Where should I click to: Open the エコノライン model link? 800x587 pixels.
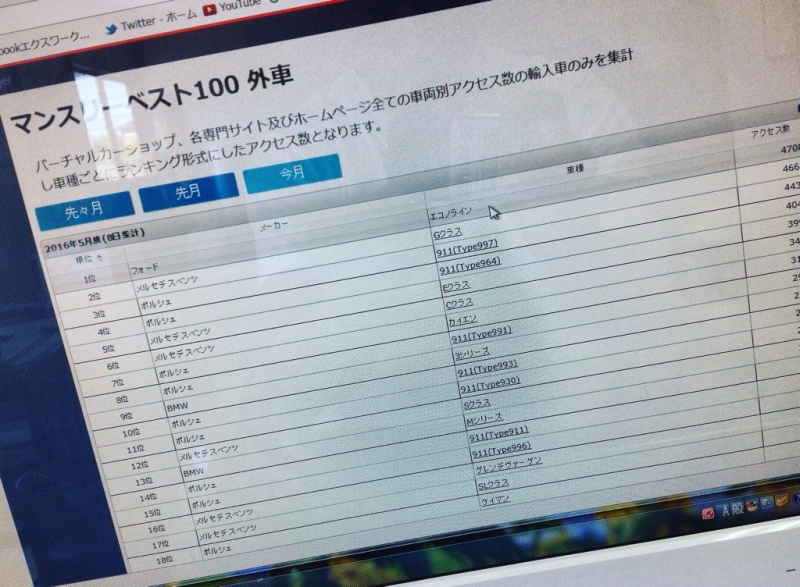(x=451, y=214)
